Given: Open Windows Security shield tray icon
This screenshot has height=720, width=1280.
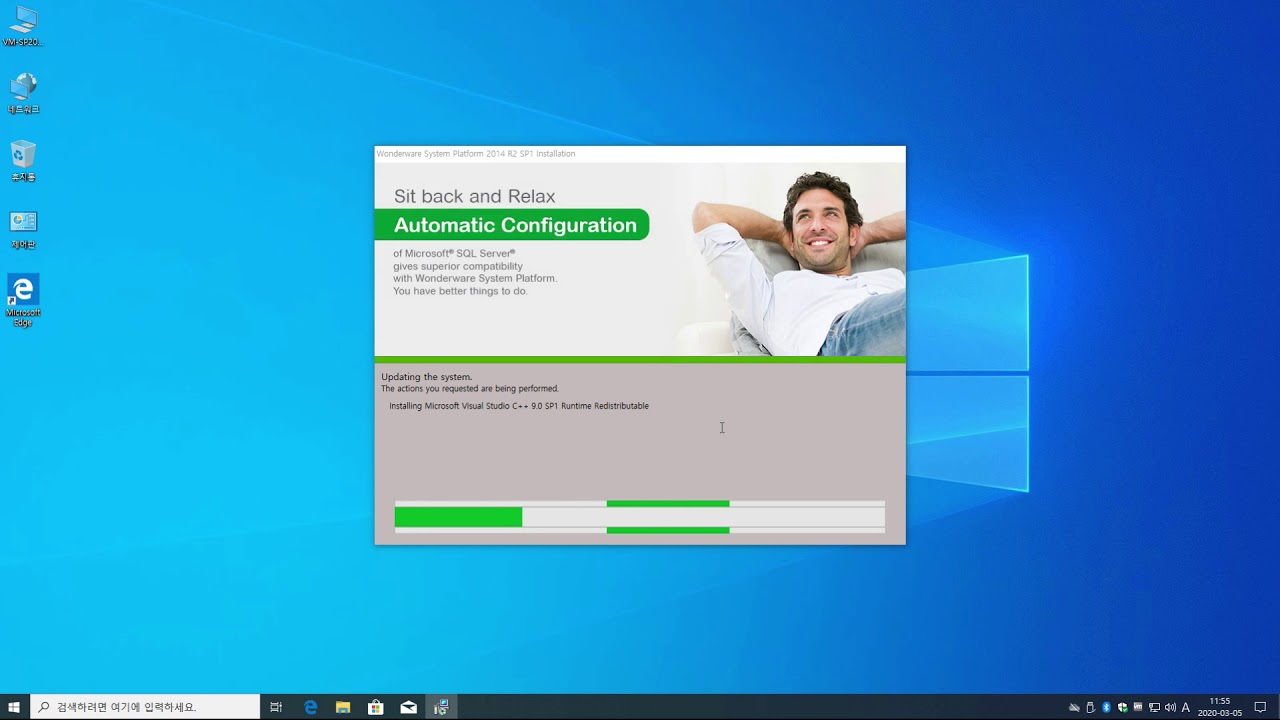Looking at the screenshot, I should 1122,707.
